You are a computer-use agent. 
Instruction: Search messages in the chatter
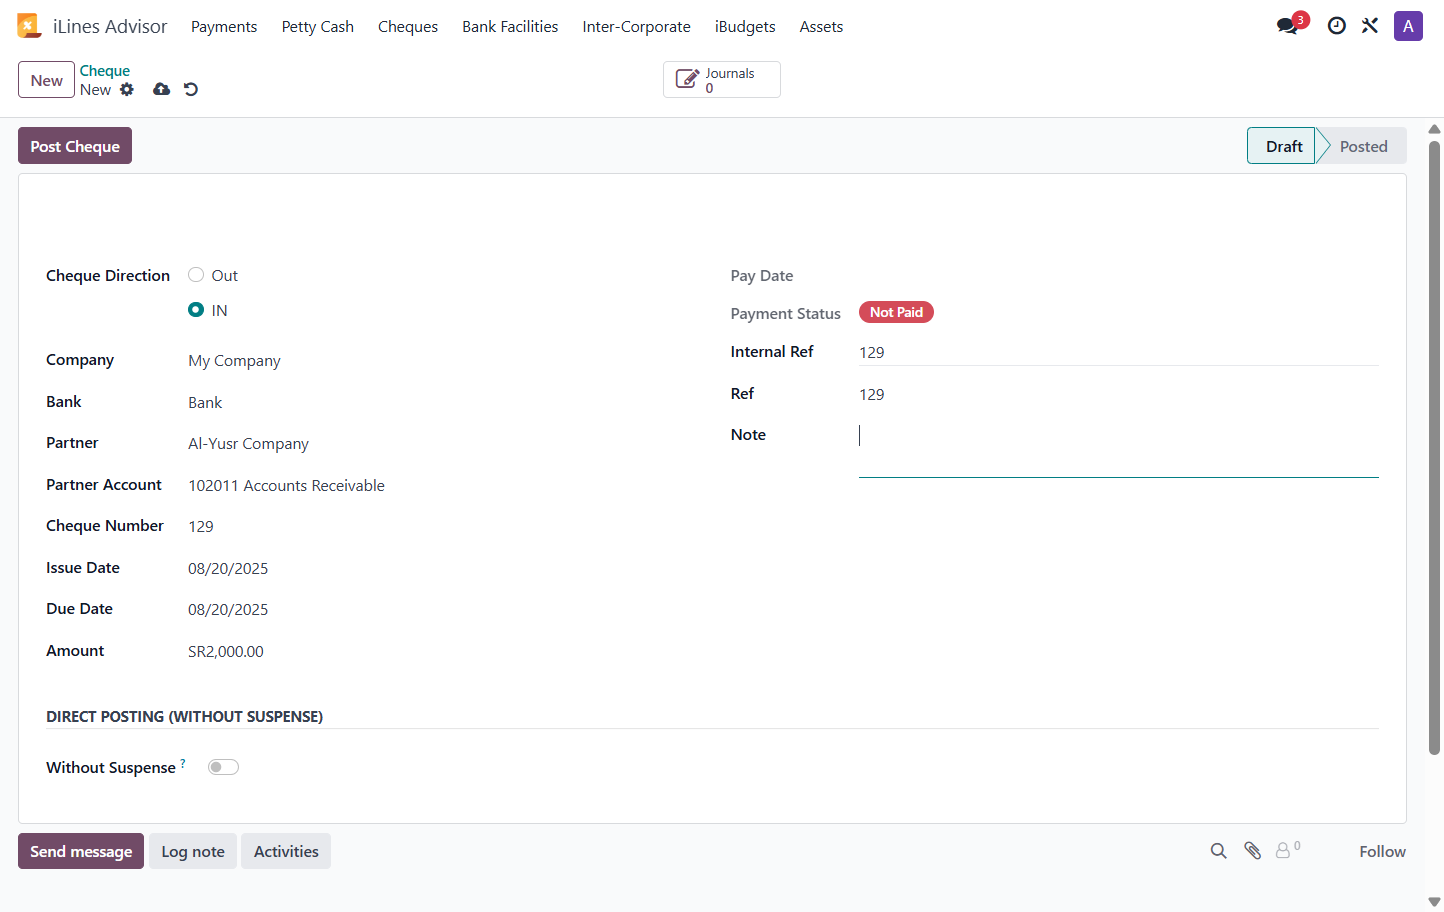point(1218,851)
